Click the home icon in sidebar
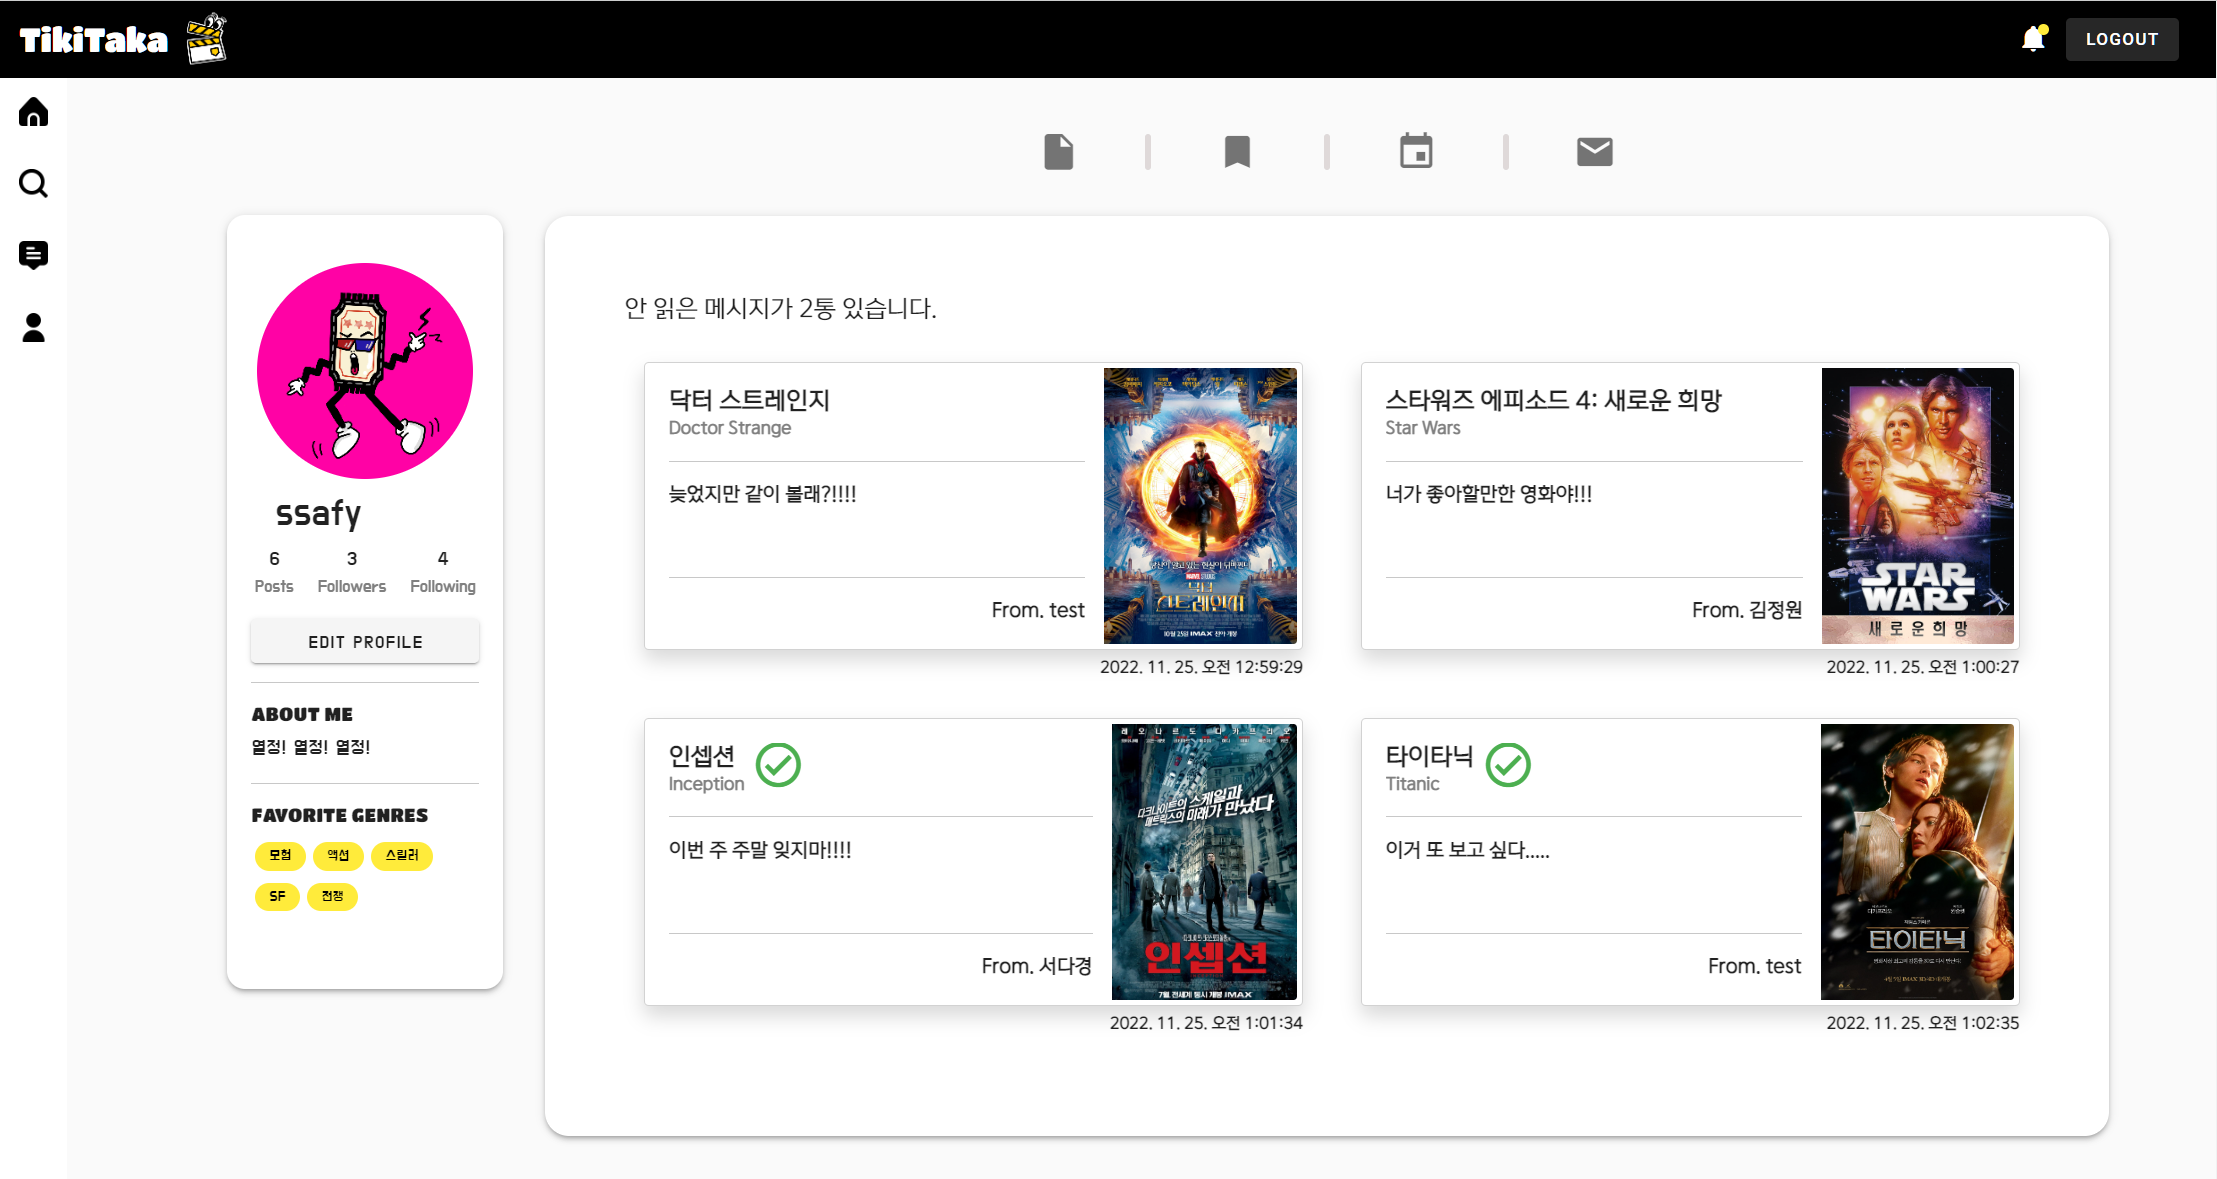This screenshot has width=2217, height=1179. tap(33, 112)
